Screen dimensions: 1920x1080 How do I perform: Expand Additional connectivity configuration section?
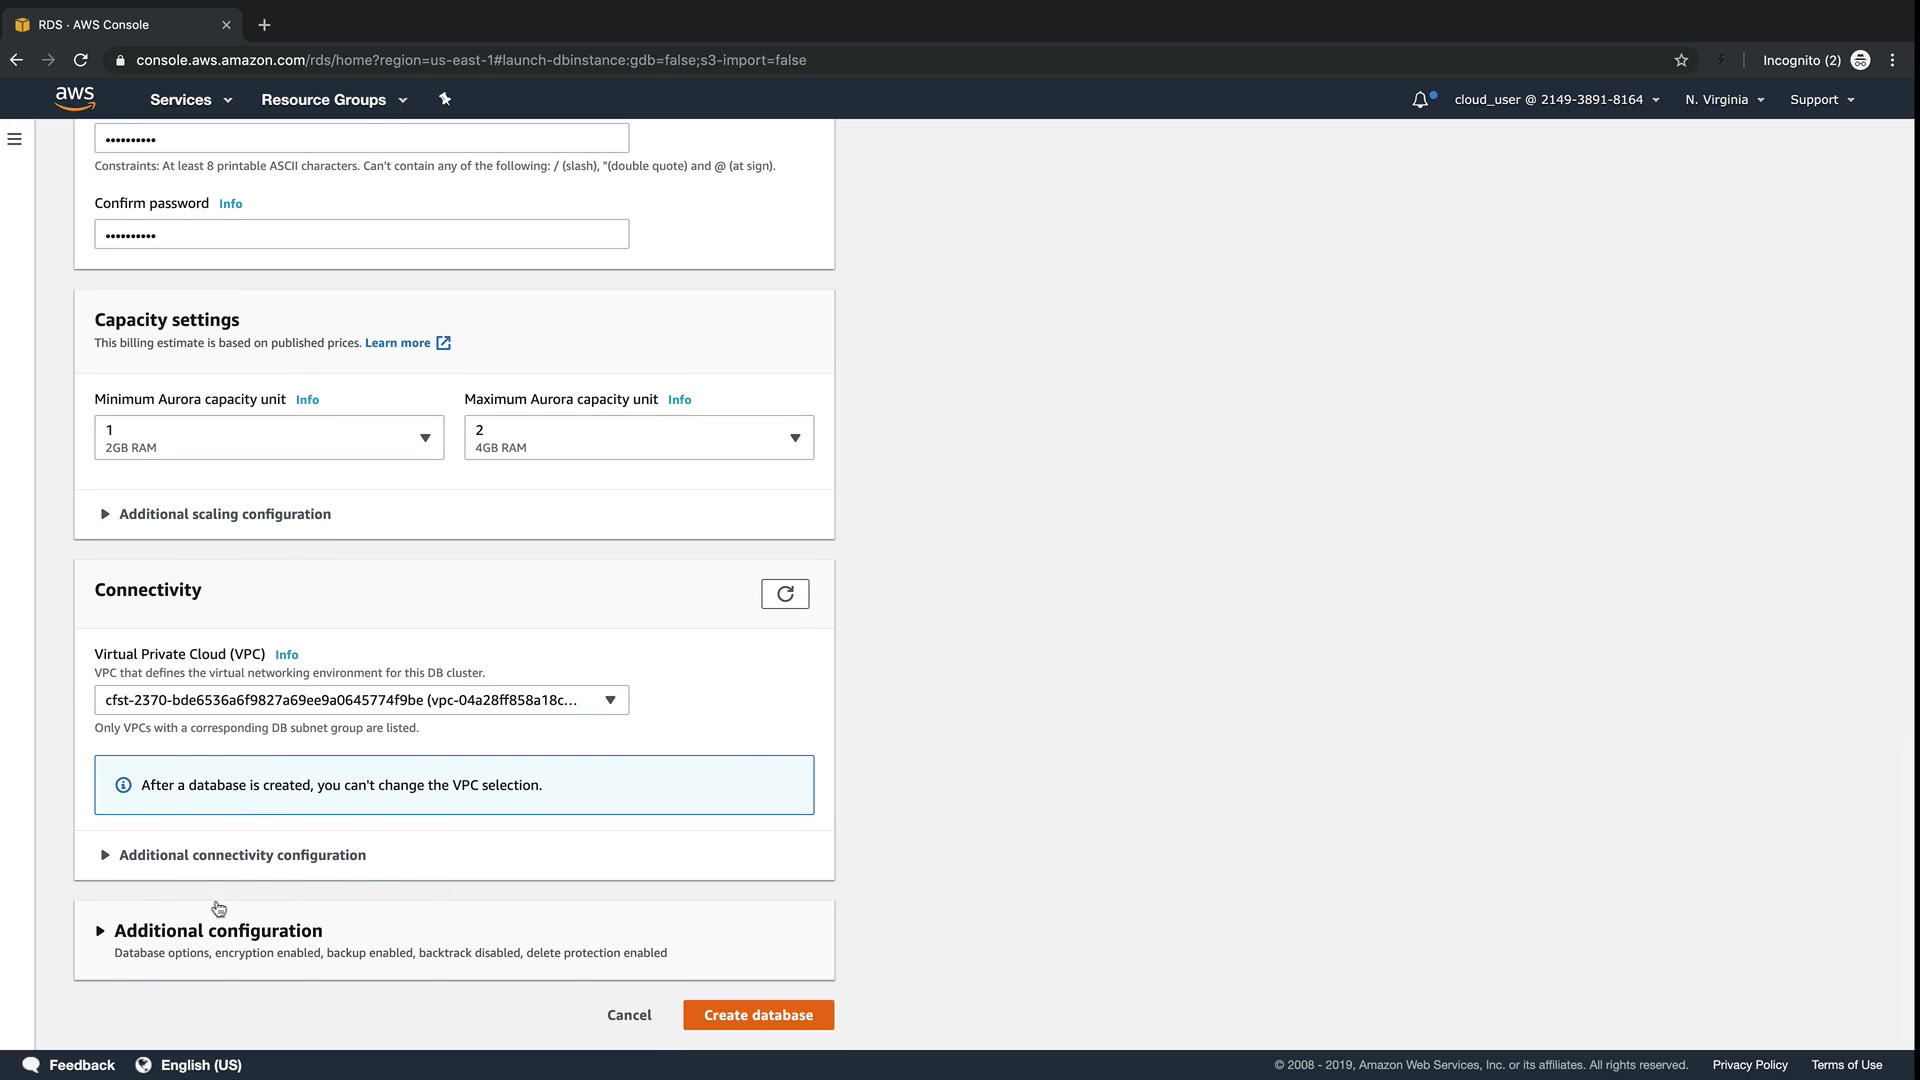[241, 855]
